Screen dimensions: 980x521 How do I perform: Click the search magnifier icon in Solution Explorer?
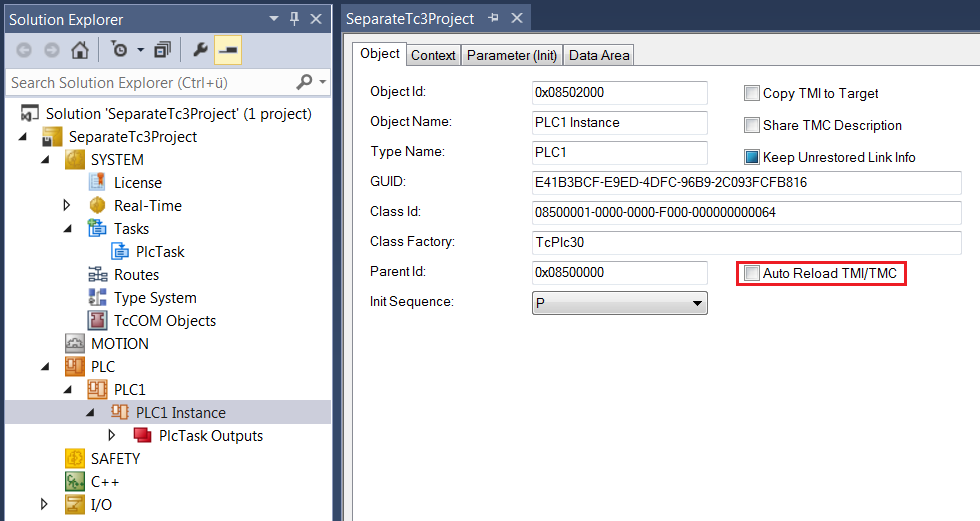click(x=304, y=82)
